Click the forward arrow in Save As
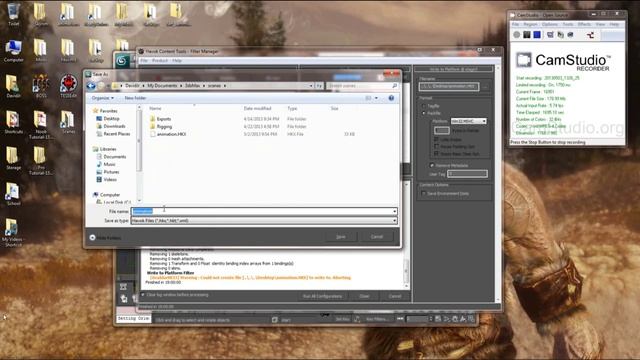The height and width of the screenshot is (360, 640). [101, 86]
